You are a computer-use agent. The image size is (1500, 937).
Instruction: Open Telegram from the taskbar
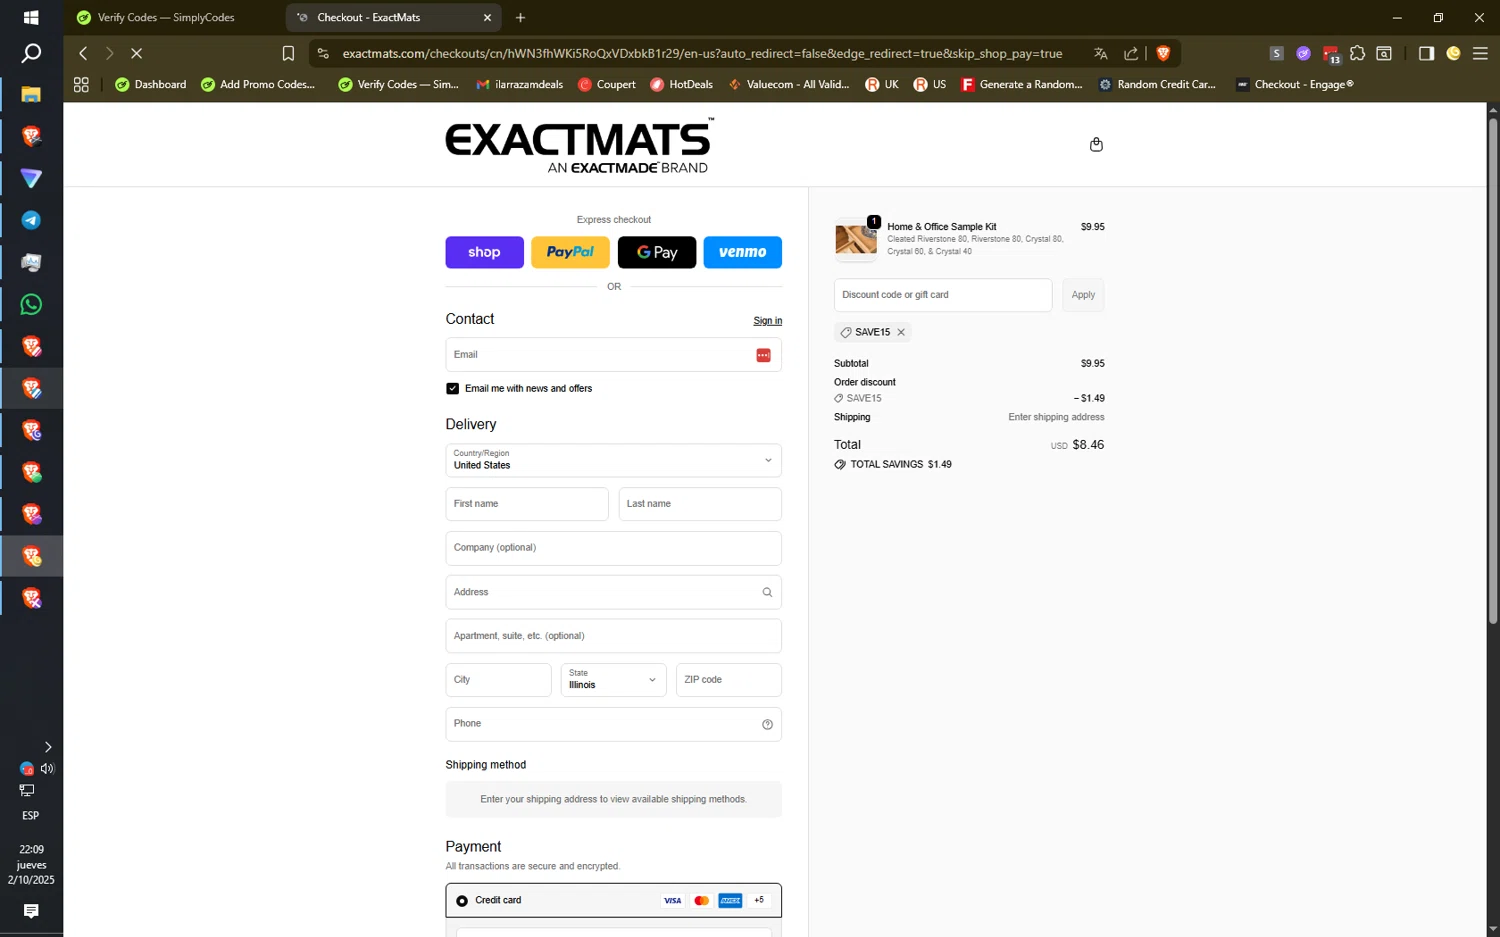(31, 220)
